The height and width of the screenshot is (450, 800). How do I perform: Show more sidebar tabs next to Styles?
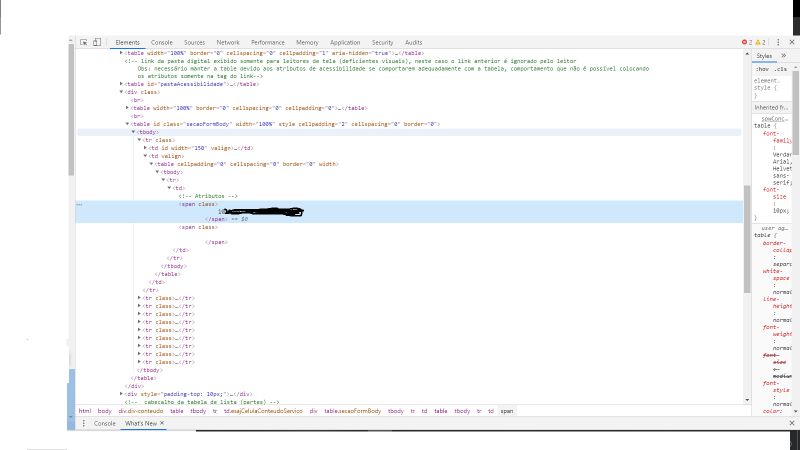point(784,56)
